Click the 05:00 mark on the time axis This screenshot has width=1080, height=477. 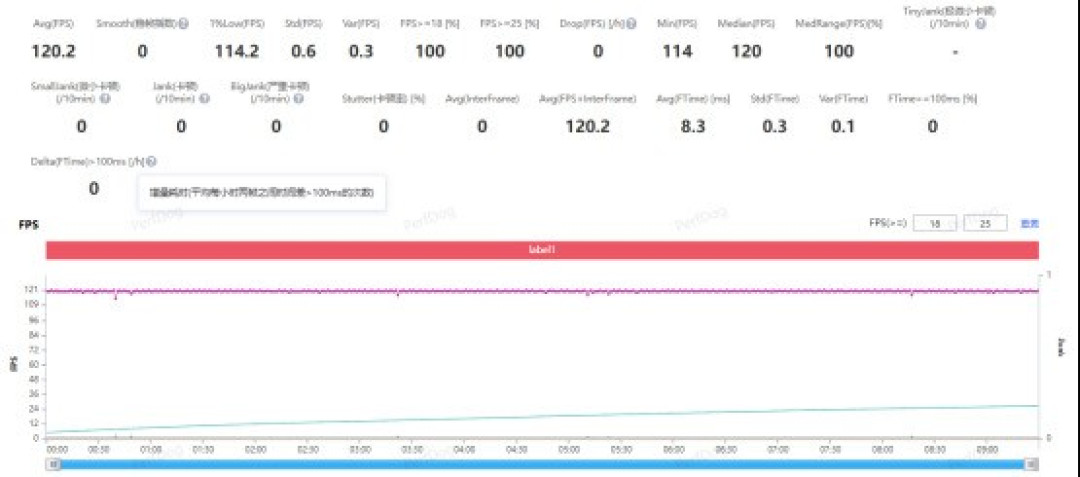click(568, 449)
